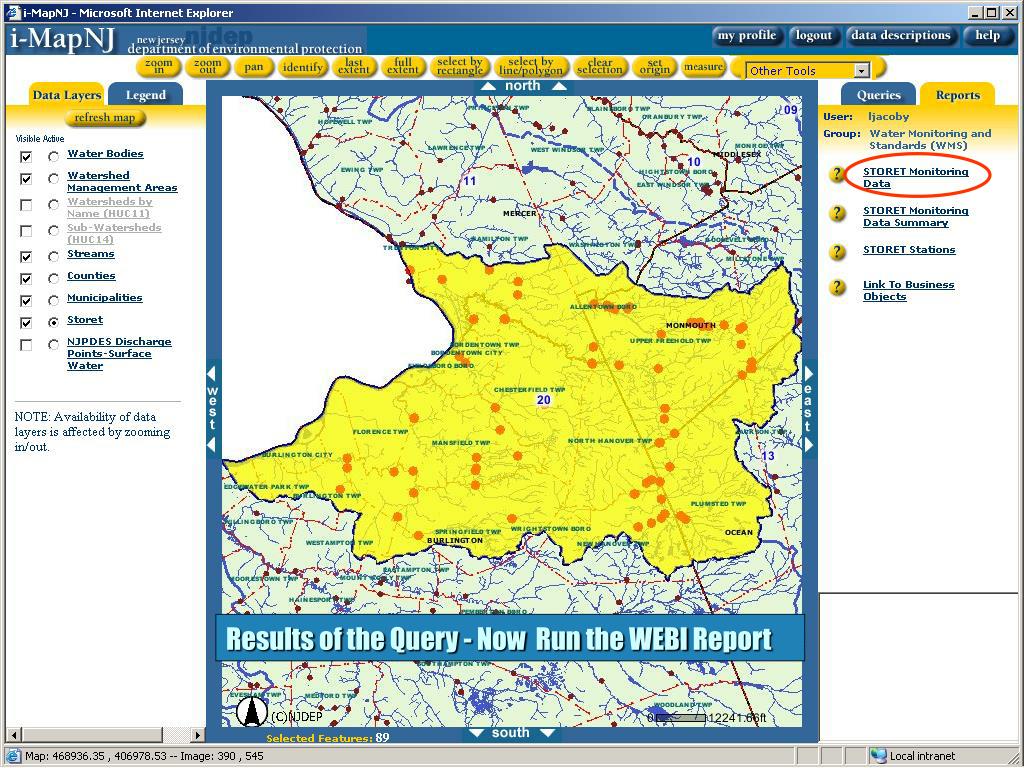Check Sub-Watersheds (HUC14) visible checkbox

click(26, 231)
